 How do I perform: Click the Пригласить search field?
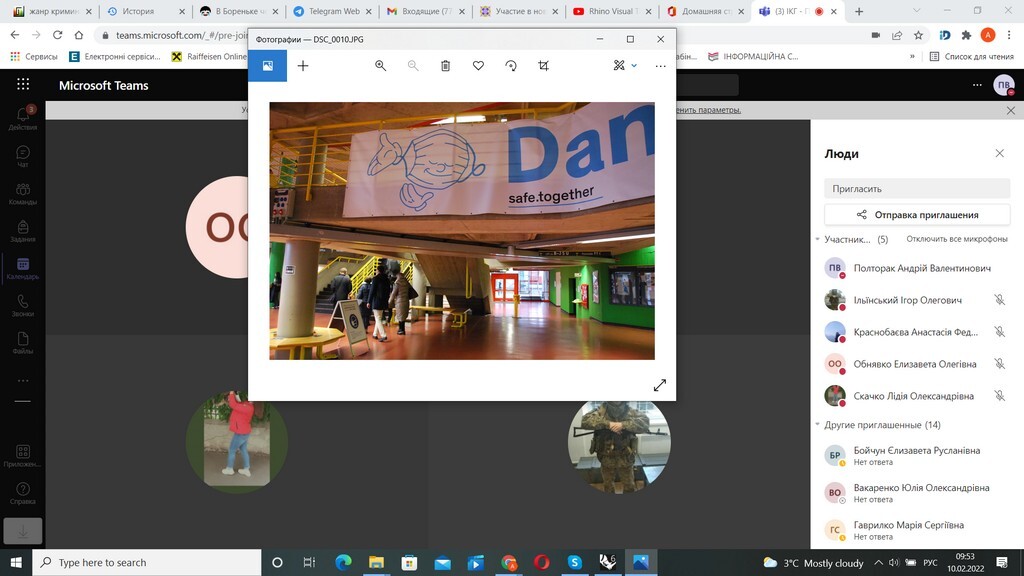[x=917, y=188]
